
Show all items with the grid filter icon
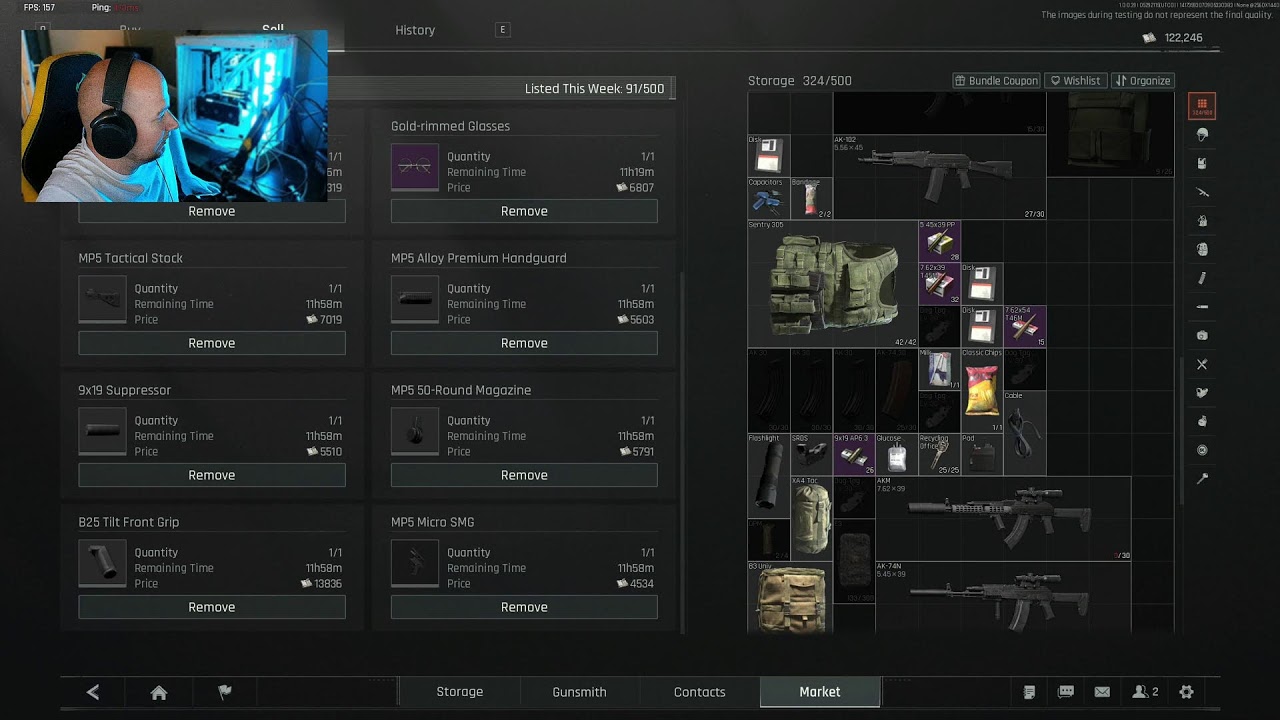click(1202, 105)
